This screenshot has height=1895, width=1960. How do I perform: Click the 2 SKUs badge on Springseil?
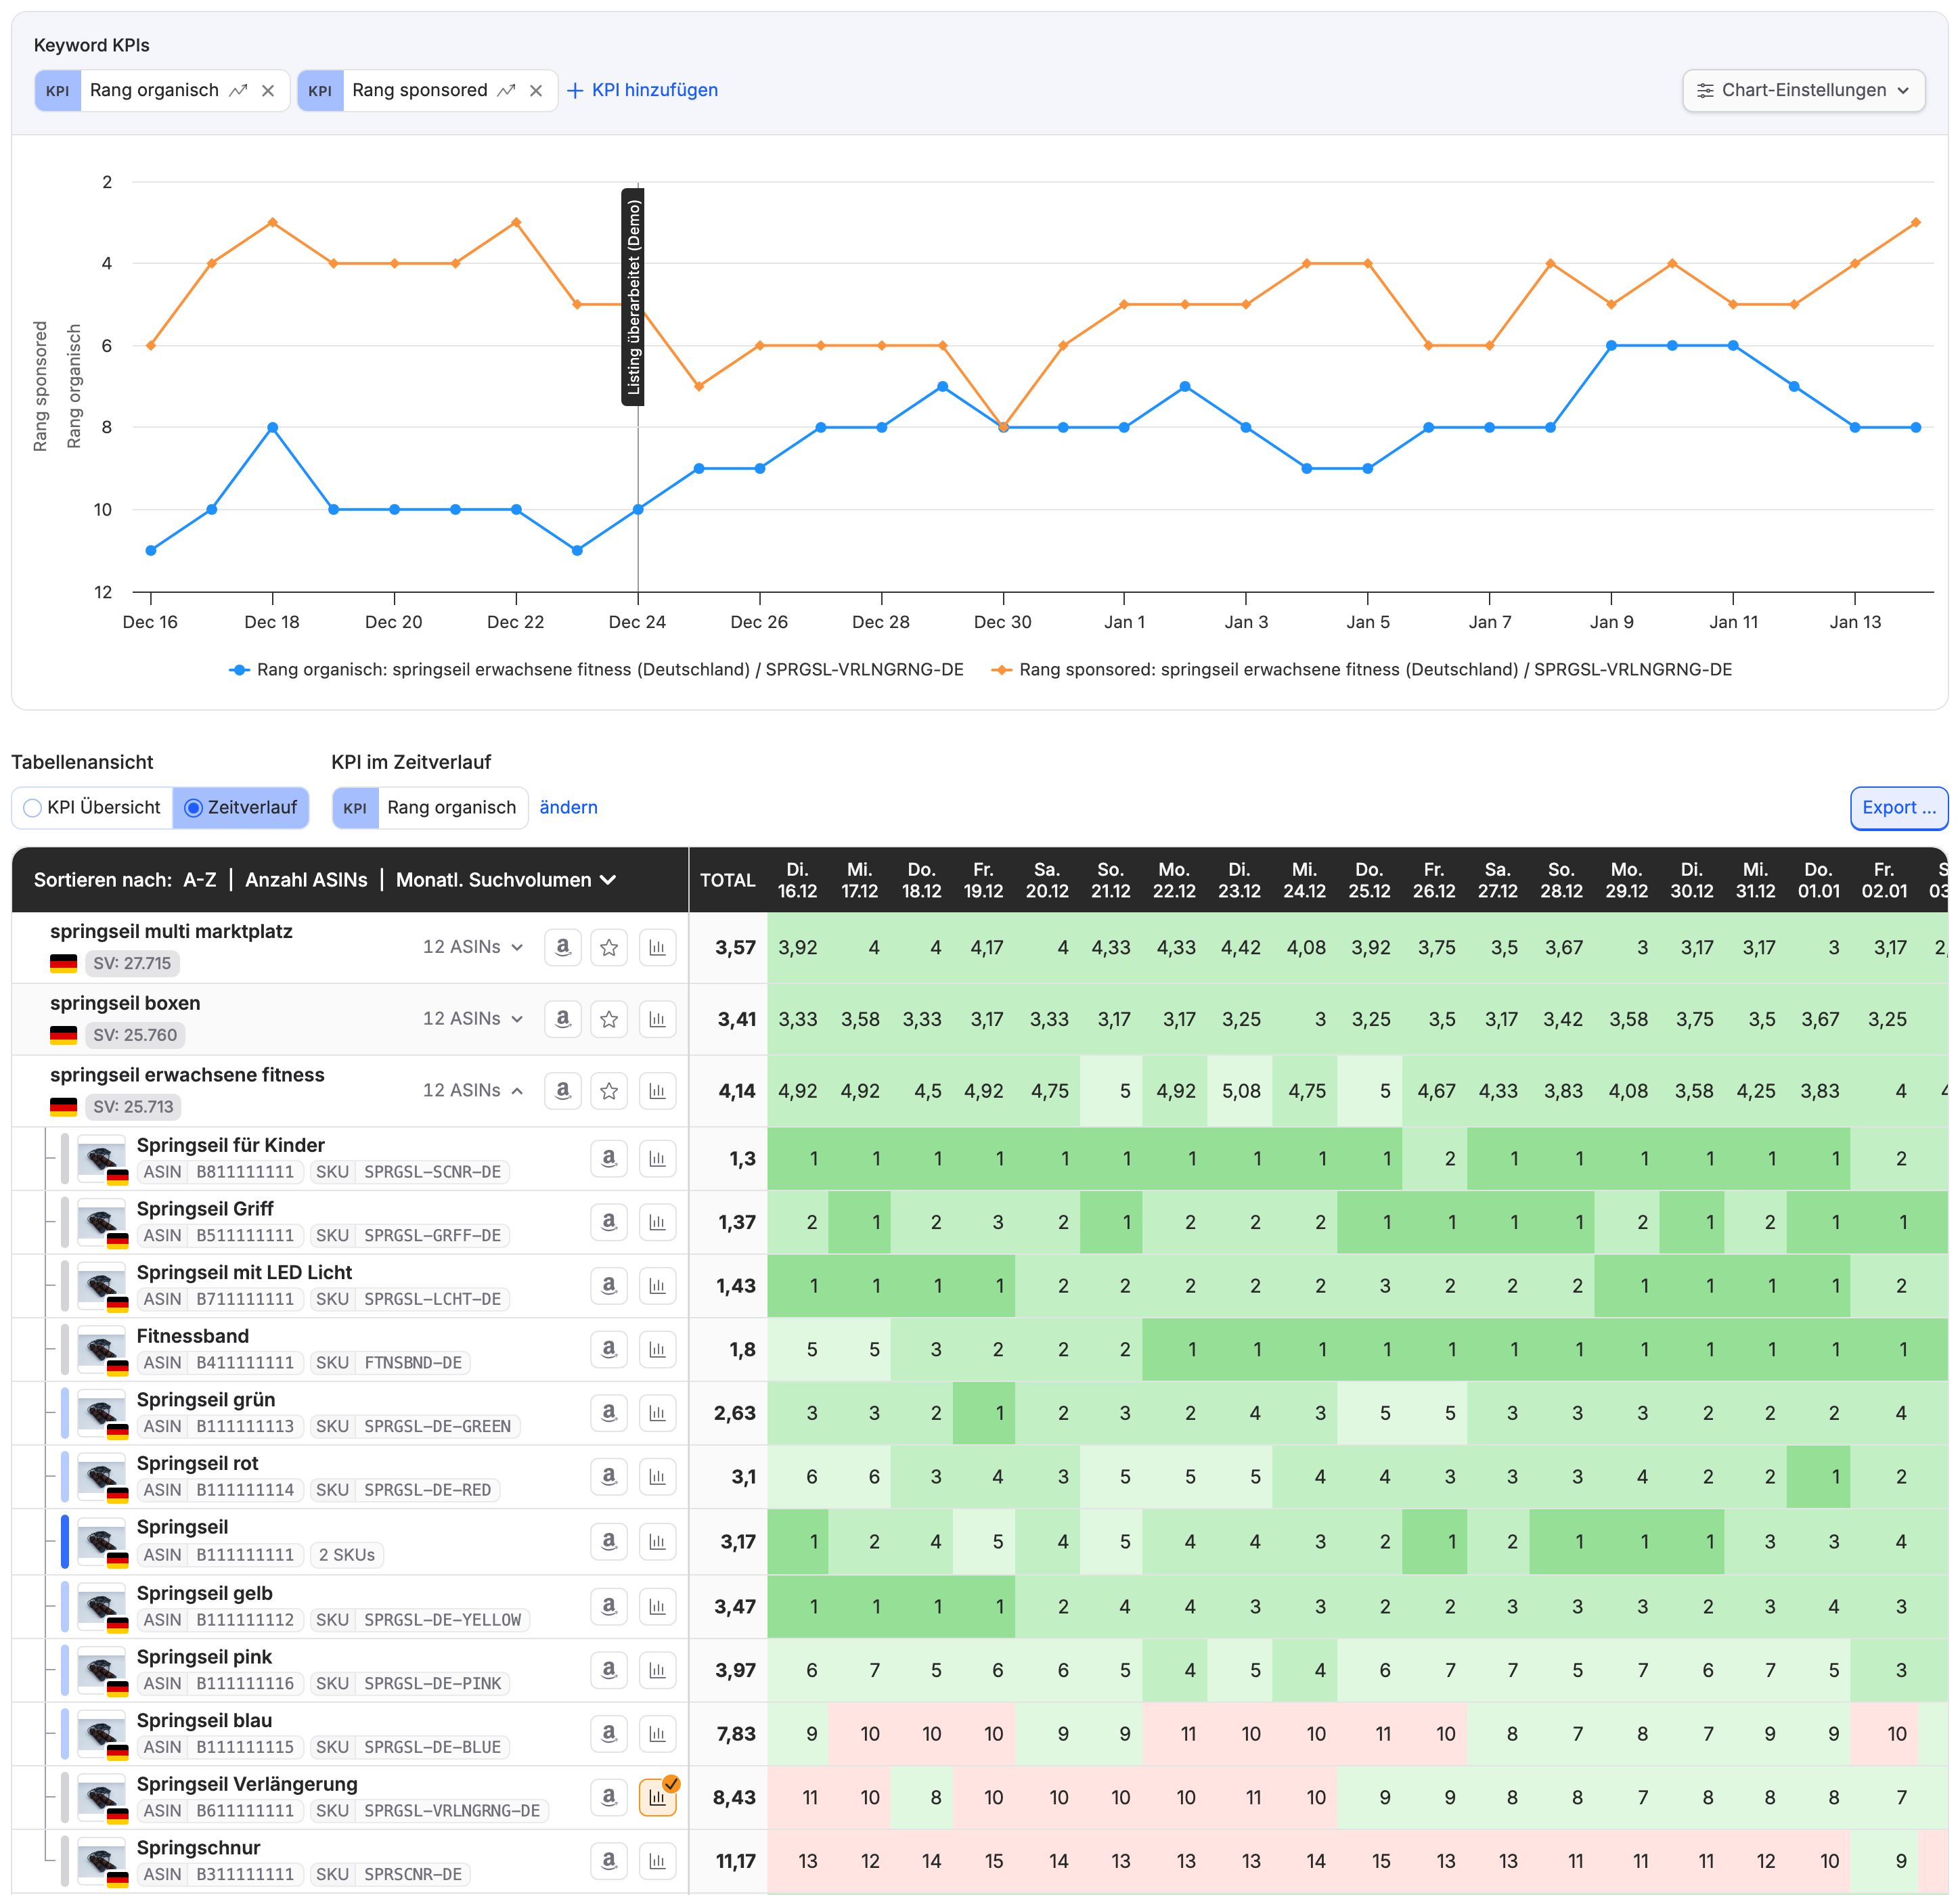[x=347, y=1555]
